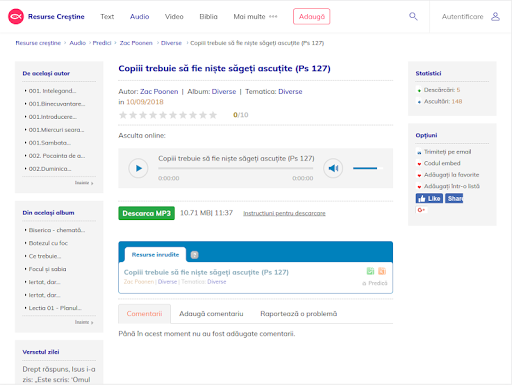Mute the player speaker icon
The height and width of the screenshot is (385, 512).
tap(333, 168)
